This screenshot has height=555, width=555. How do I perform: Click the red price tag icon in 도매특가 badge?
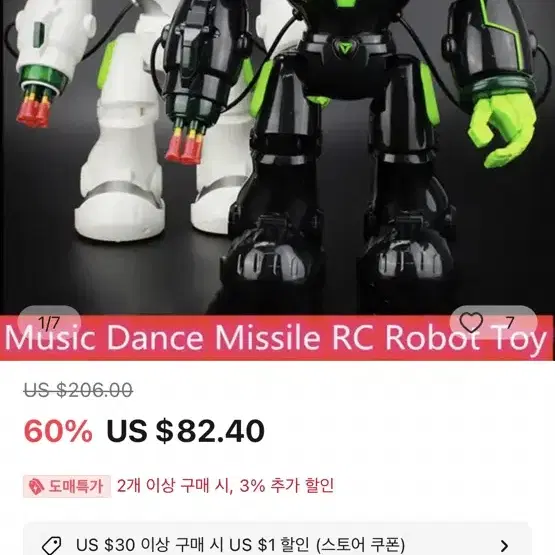point(36,487)
